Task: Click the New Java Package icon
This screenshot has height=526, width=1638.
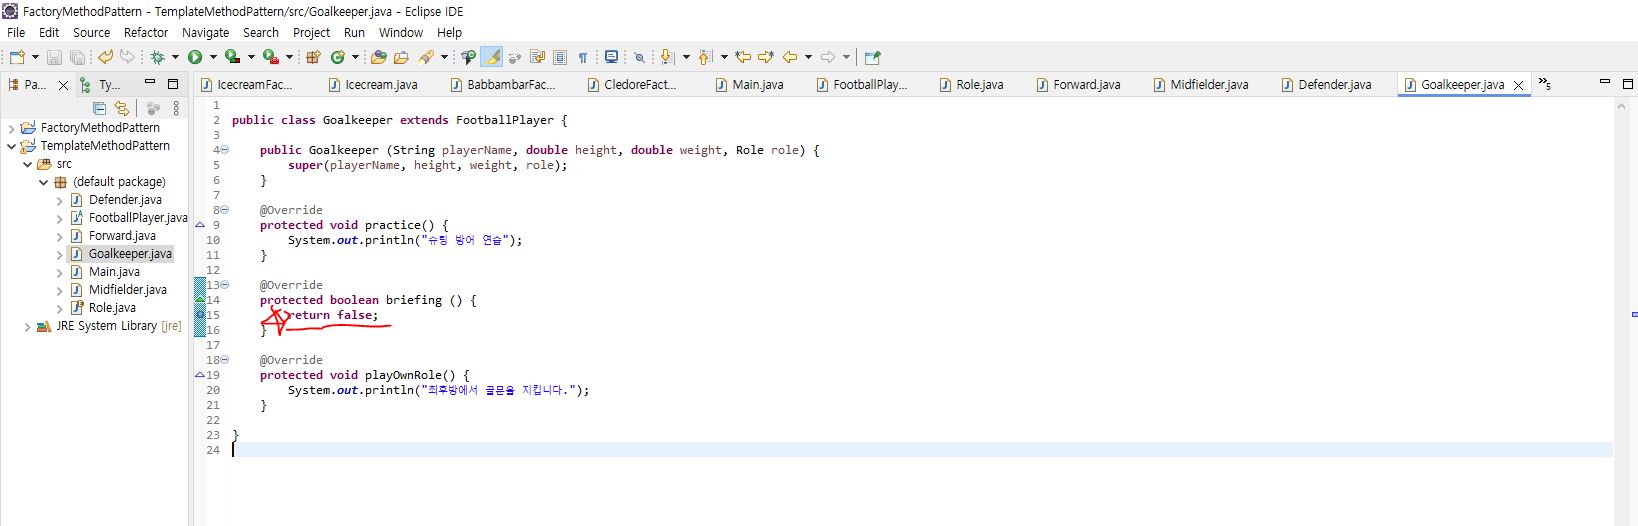Action: [313, 57]
